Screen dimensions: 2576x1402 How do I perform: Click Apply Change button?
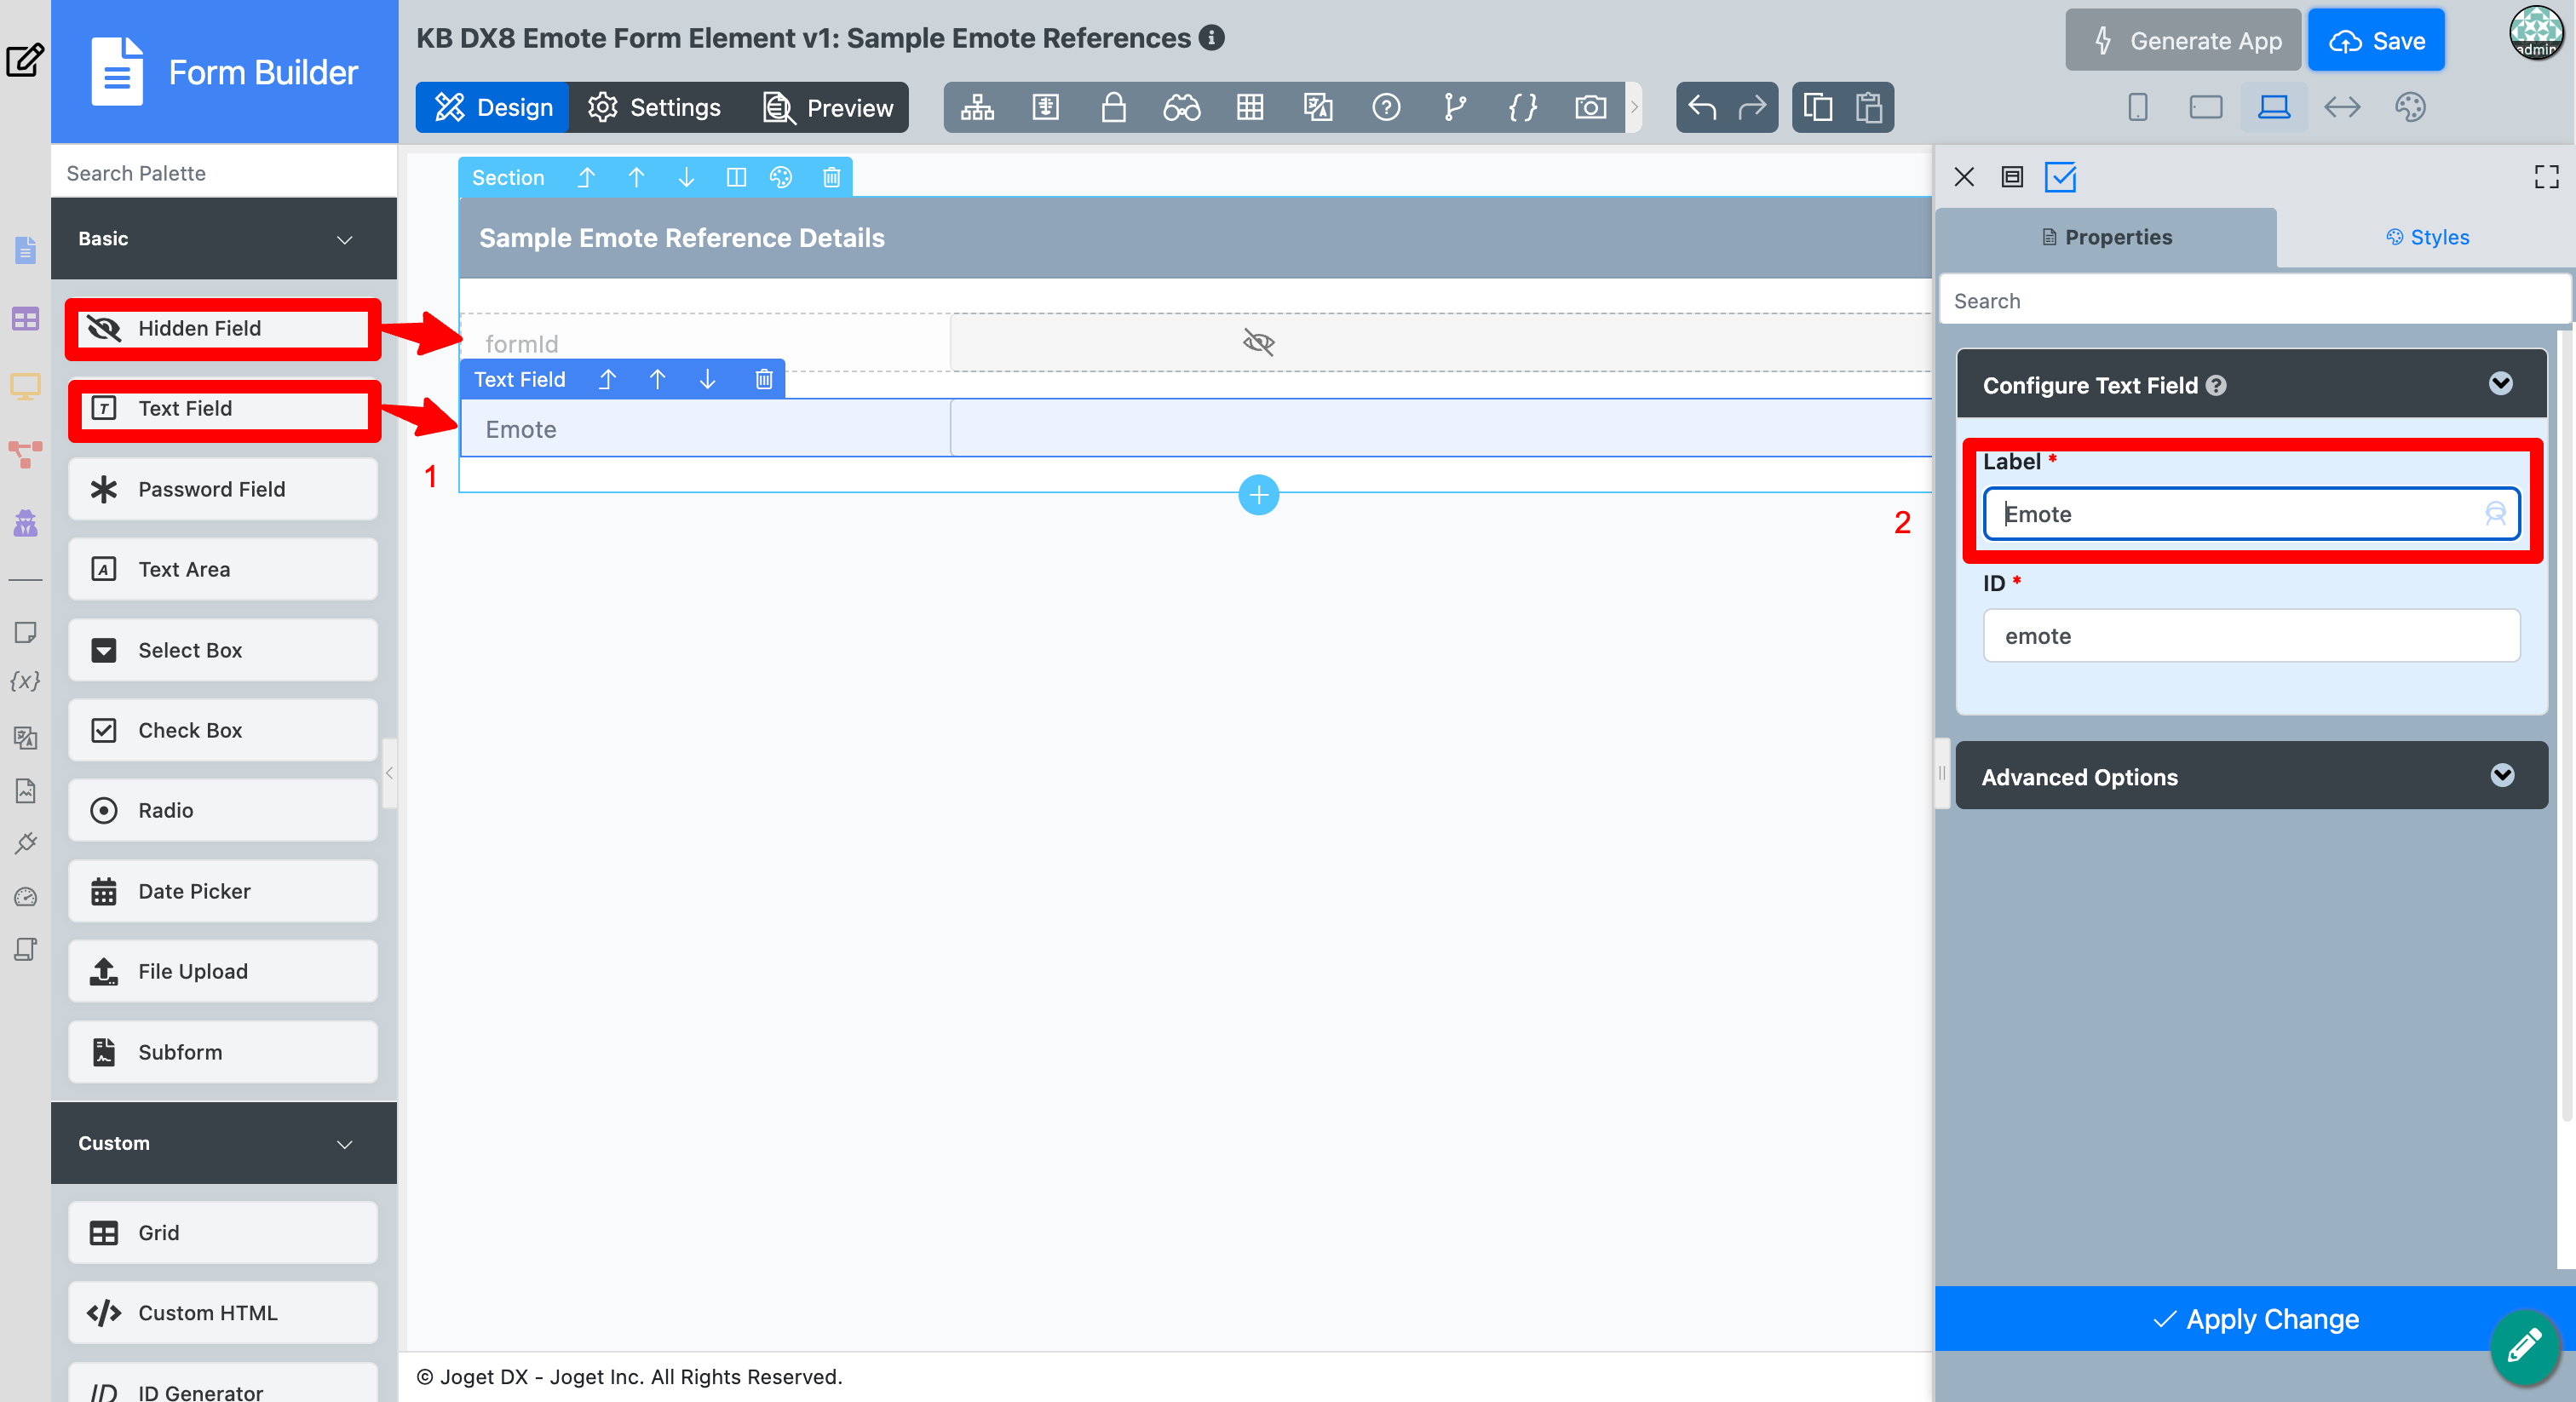[2254, 1319]
